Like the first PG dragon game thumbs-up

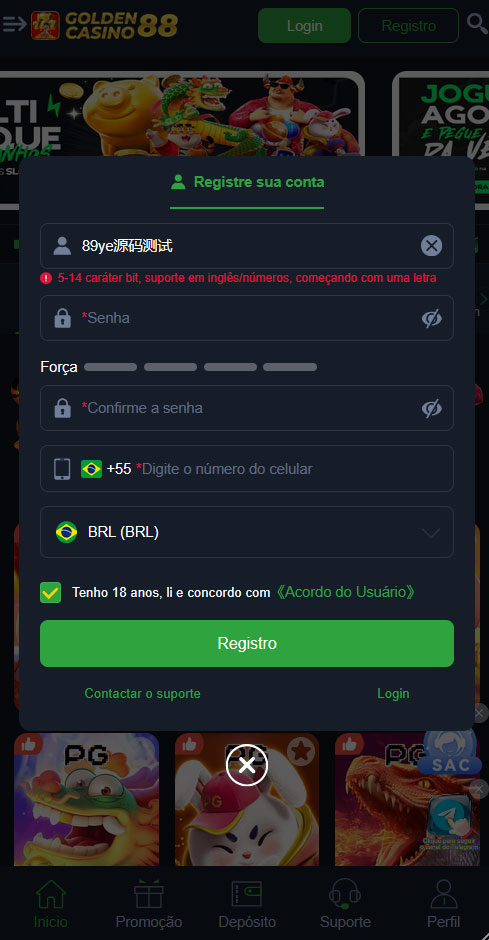[28, 745]
